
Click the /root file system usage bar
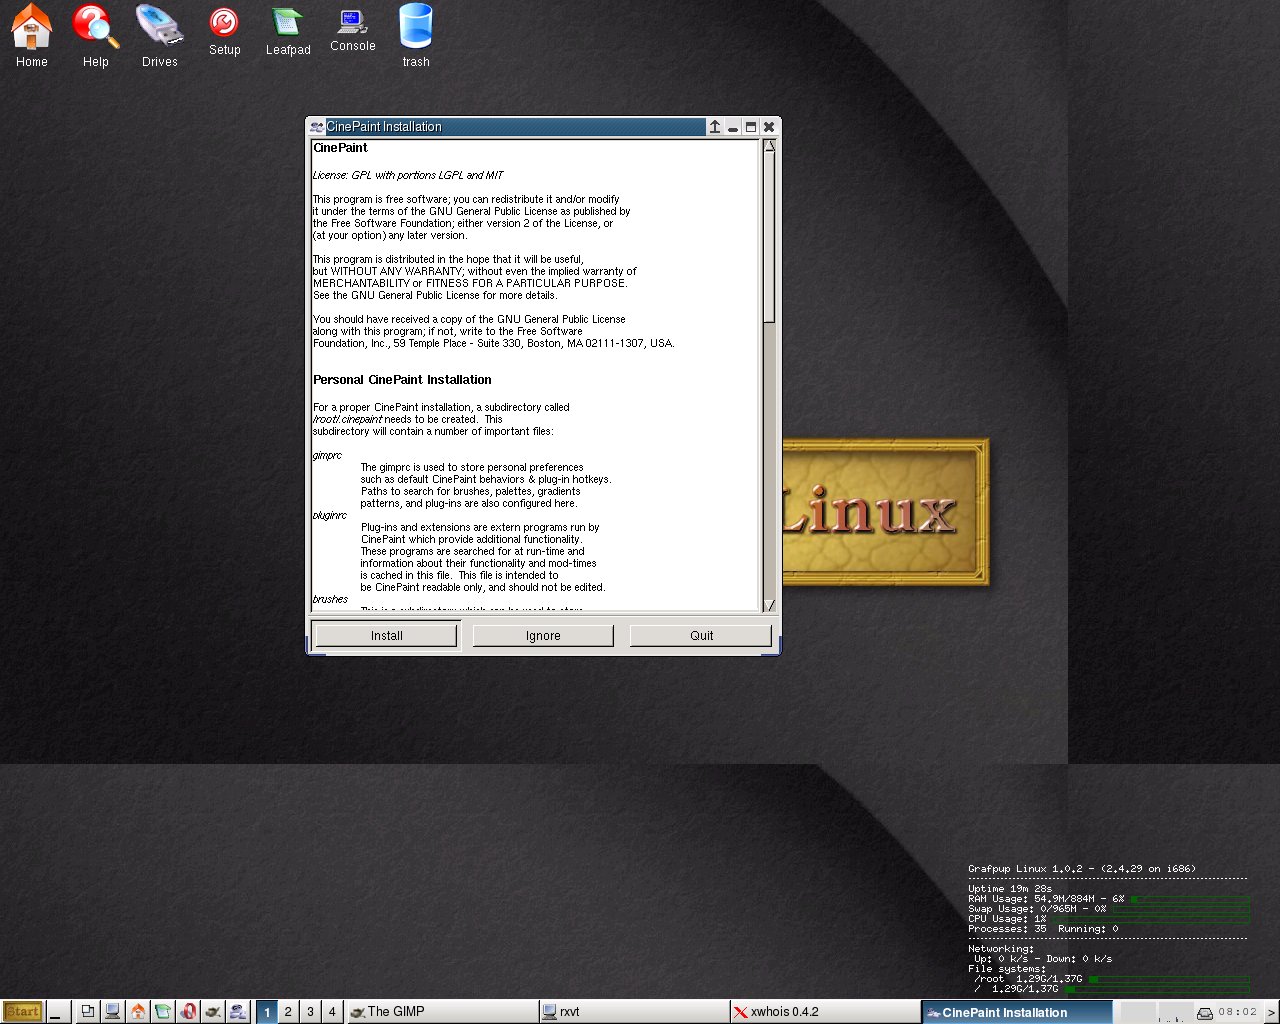[1168, 979]
